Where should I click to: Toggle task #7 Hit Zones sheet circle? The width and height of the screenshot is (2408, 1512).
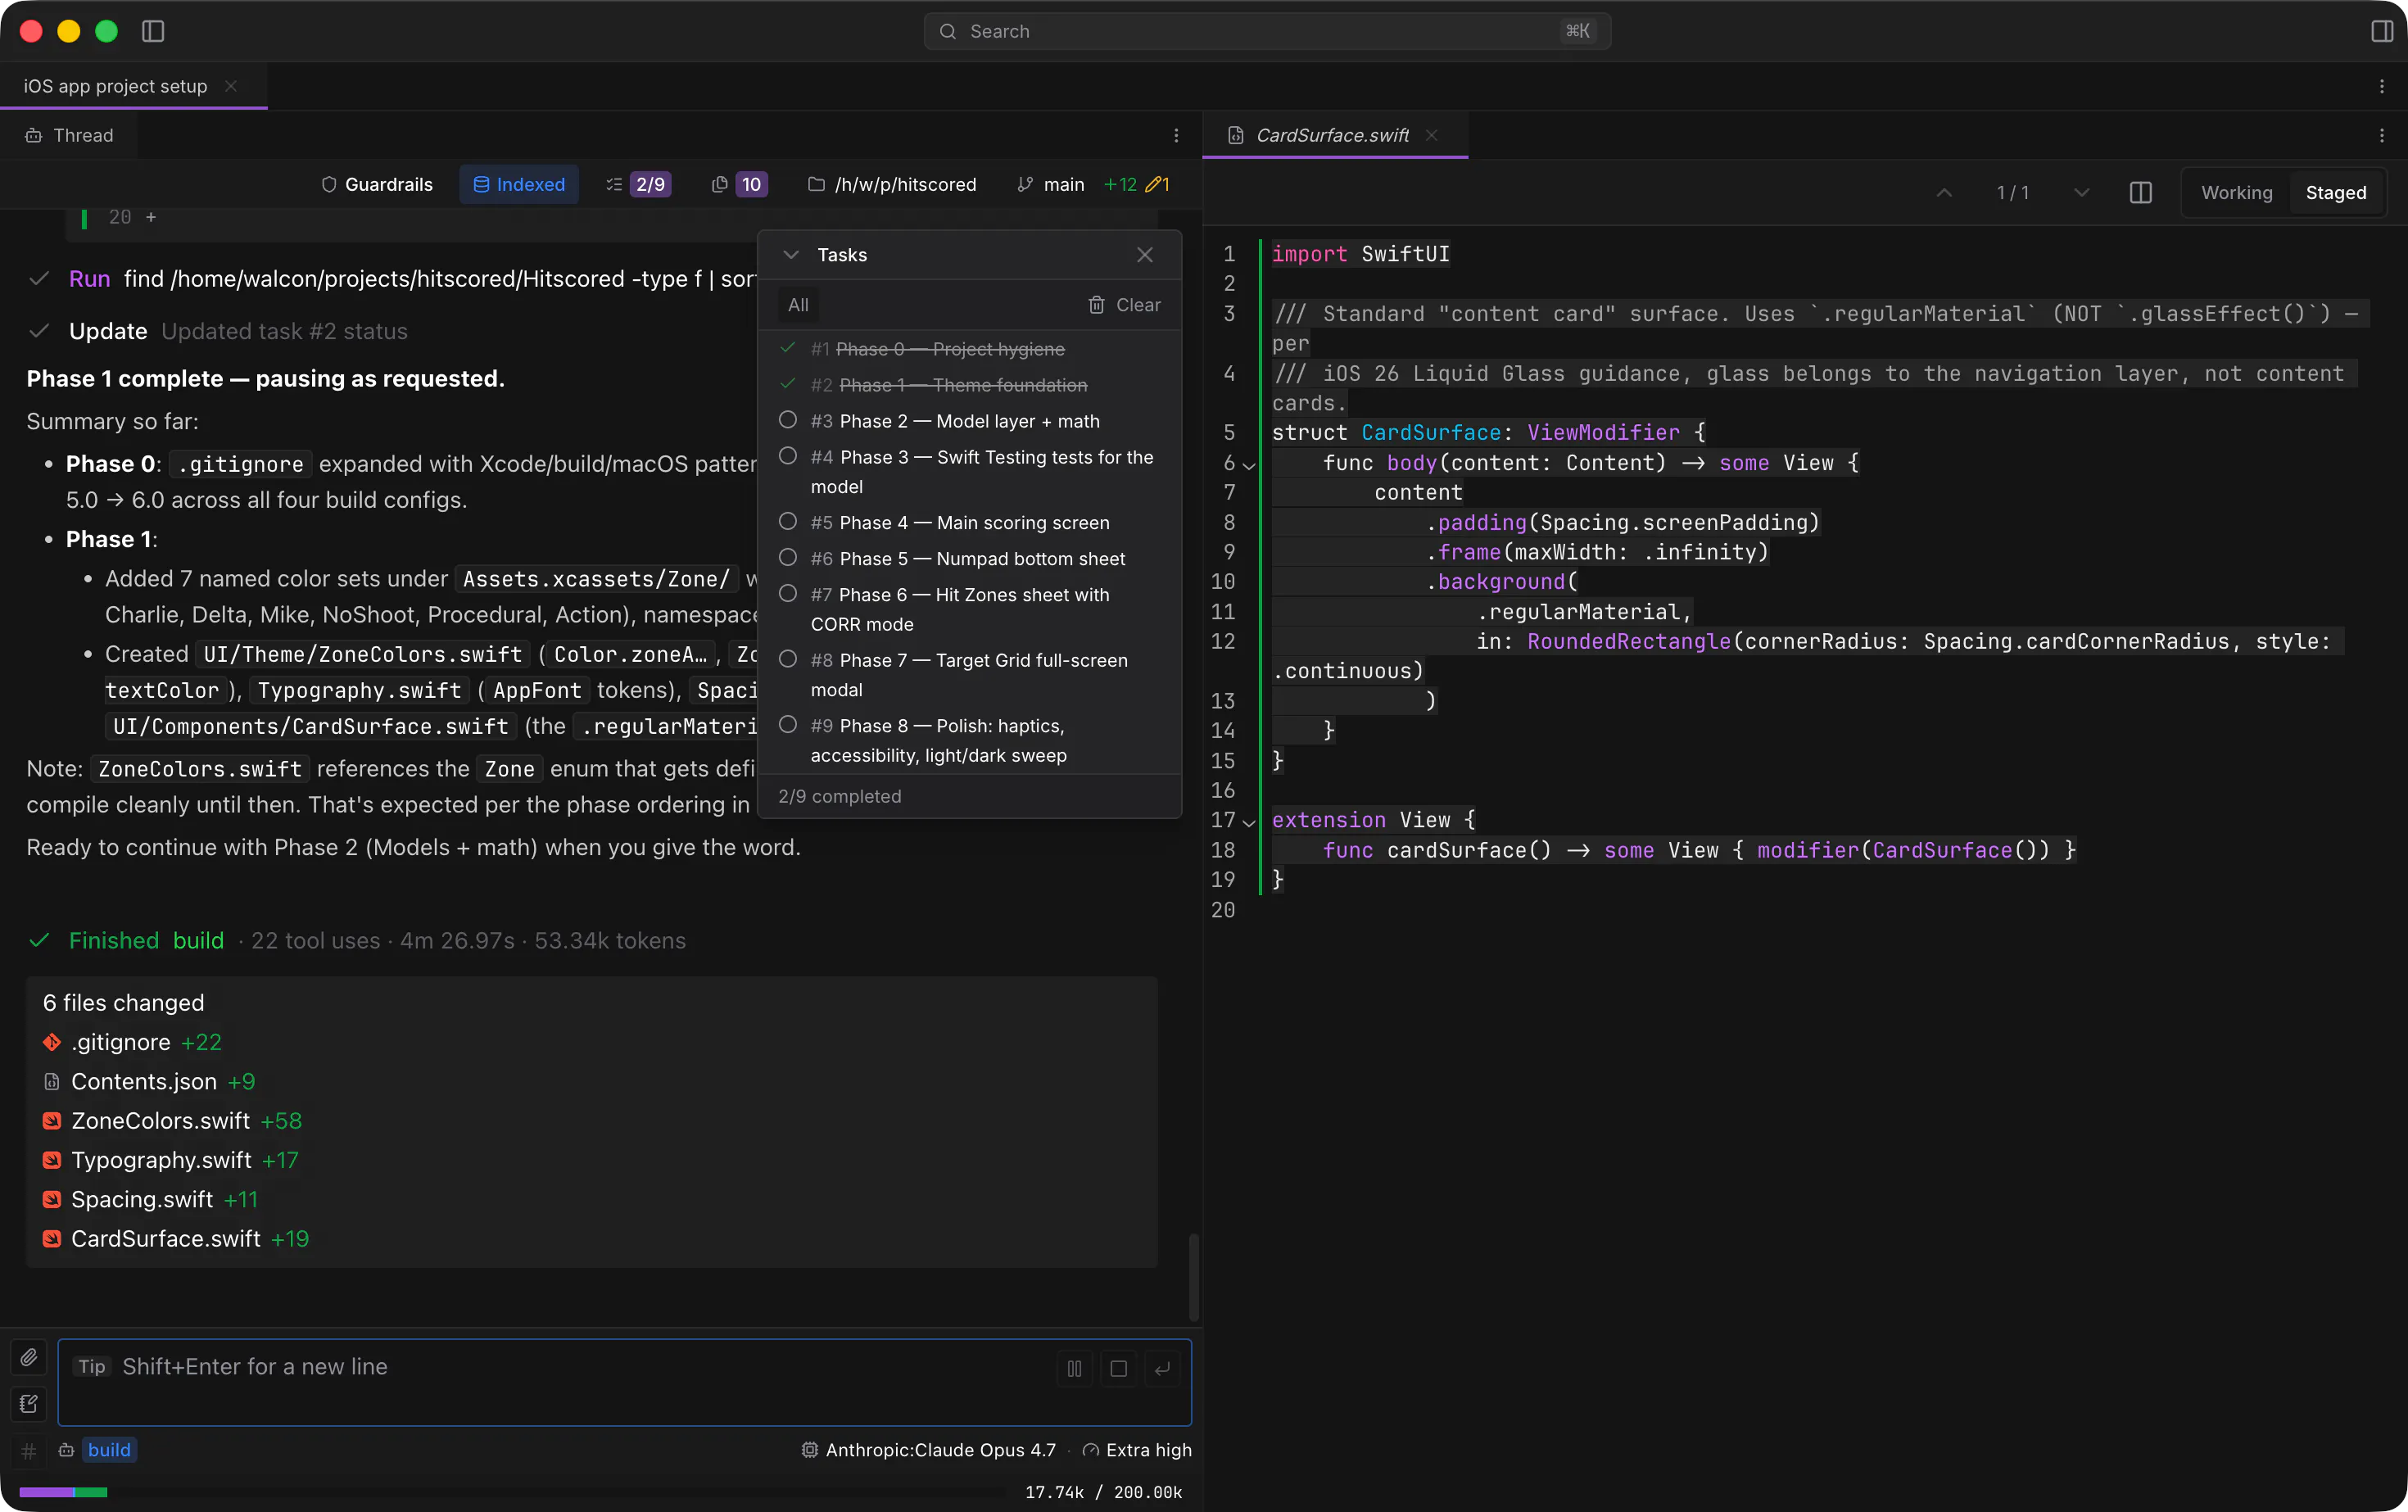pyautogui.click(x=788, y=594)
